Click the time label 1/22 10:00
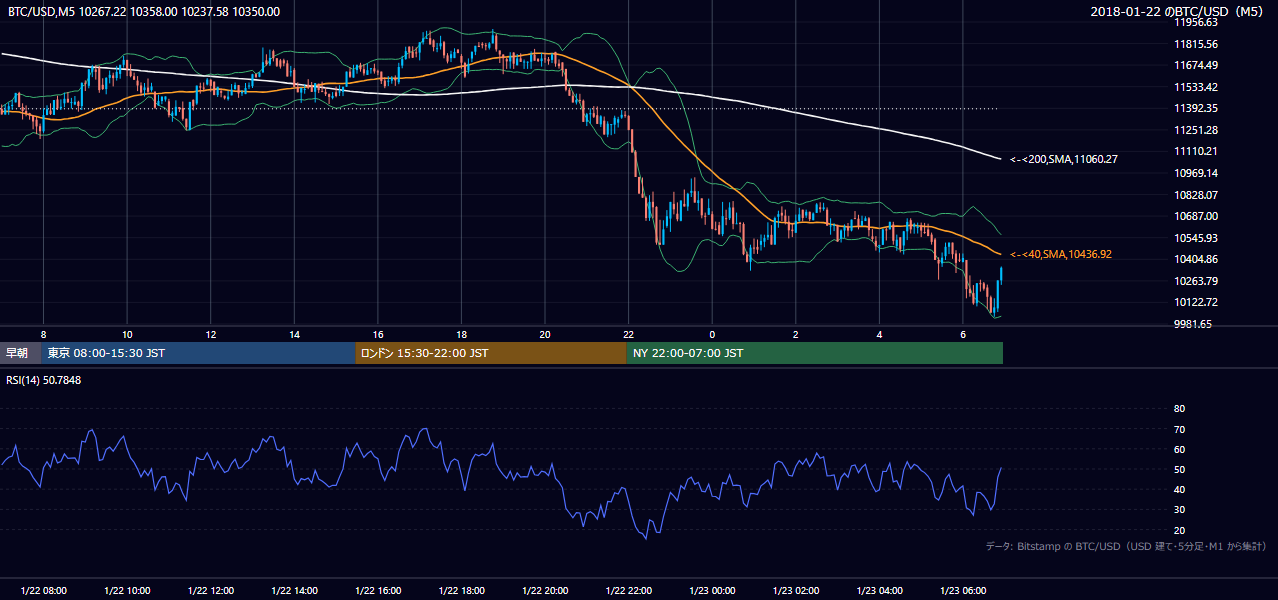The image size is (1278, 600). pyautogui.click(x=127, y=591)
